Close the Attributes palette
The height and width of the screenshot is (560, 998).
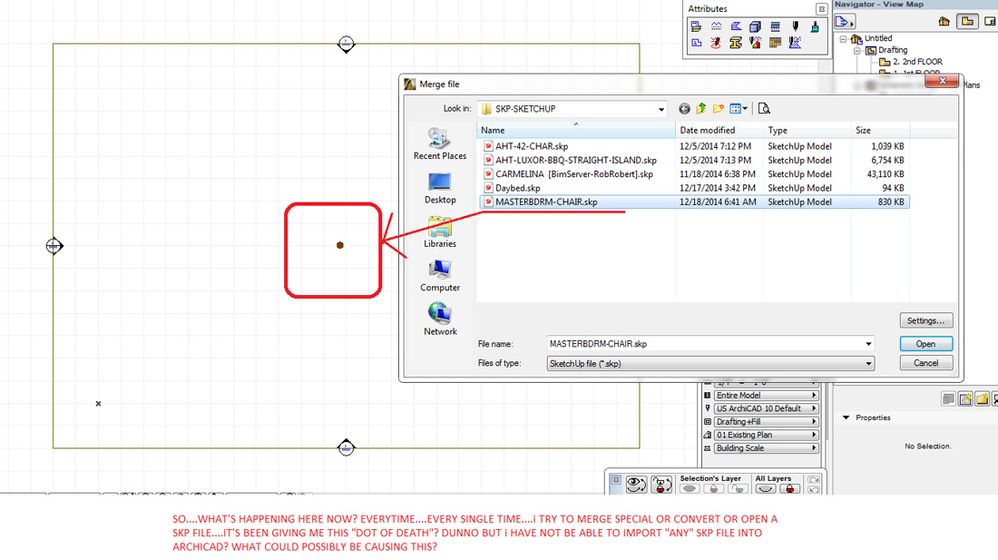pyautogui.click(x=822, y=9)
